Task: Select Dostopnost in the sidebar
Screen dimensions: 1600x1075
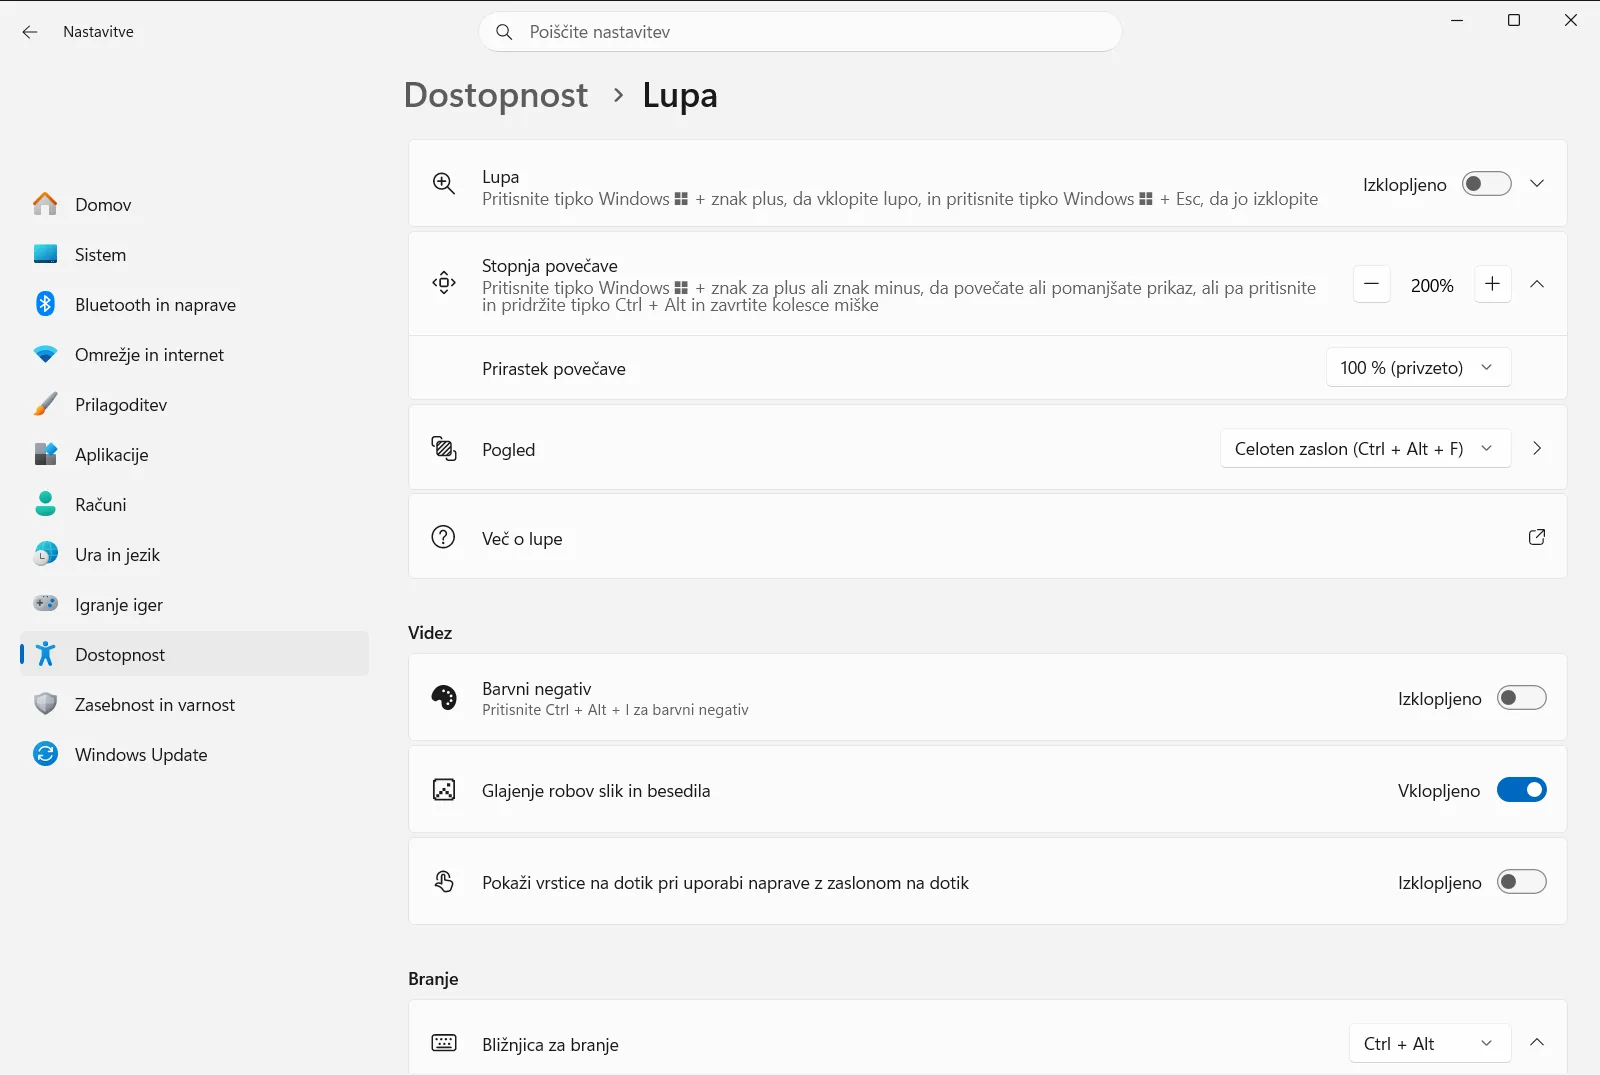Action: coord(195,654)
